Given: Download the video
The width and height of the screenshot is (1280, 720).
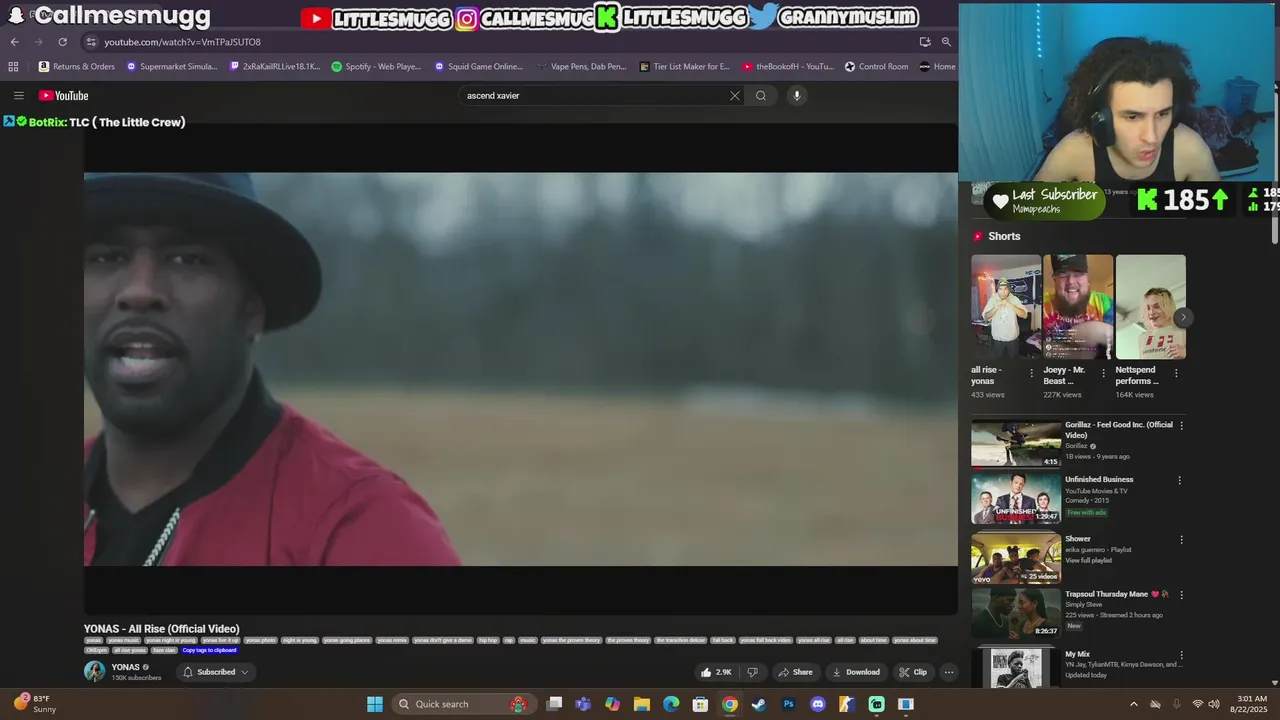Looking at the screenshot, I should 856,672.
